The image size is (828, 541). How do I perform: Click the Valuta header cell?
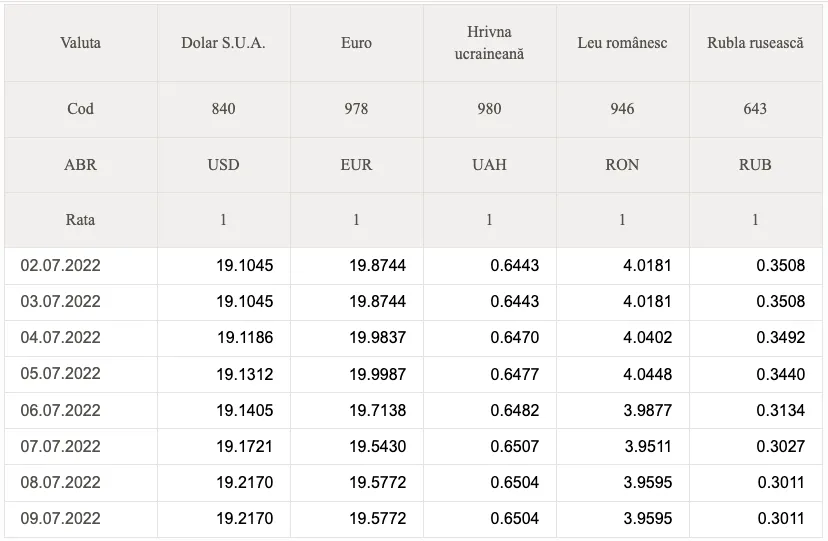pos(81,43)
